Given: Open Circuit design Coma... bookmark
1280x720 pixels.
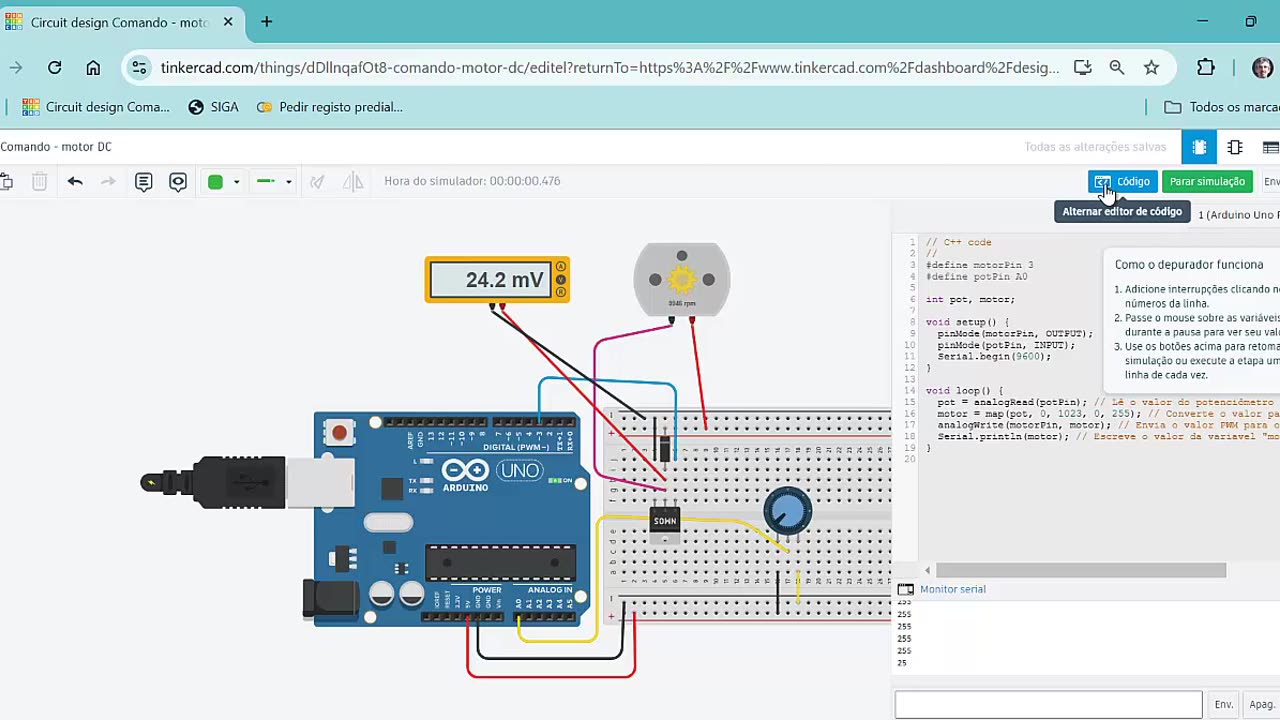Looking at the screenshot, I should coord(96,107).
